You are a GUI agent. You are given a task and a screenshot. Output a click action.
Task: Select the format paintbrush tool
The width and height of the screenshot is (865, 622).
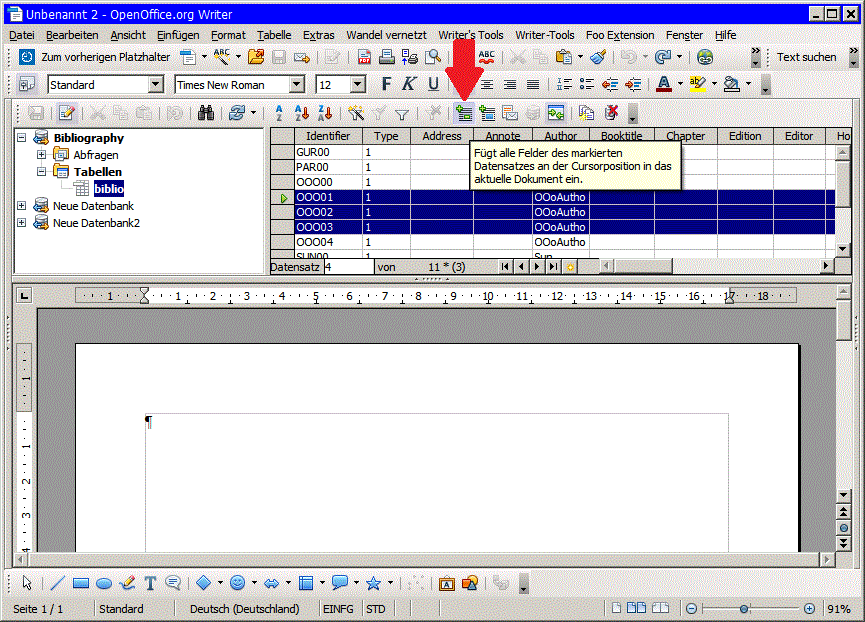coord(598,57)
